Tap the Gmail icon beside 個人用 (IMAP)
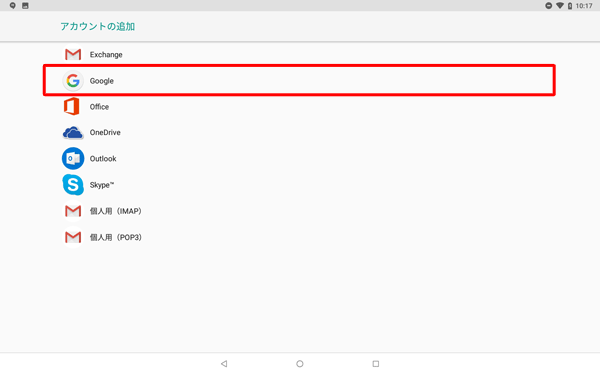 pyautogui.click(x=73, y=211)
